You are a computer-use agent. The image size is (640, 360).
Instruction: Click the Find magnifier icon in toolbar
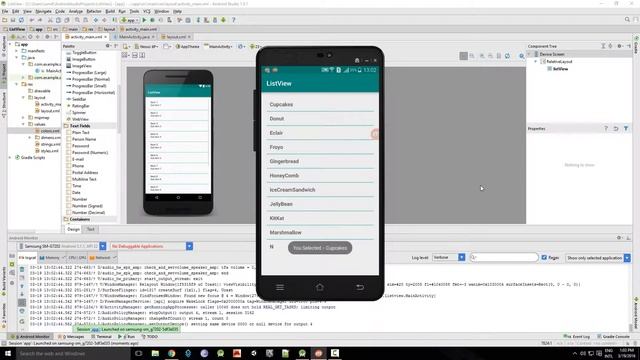(x=77, y=20)
